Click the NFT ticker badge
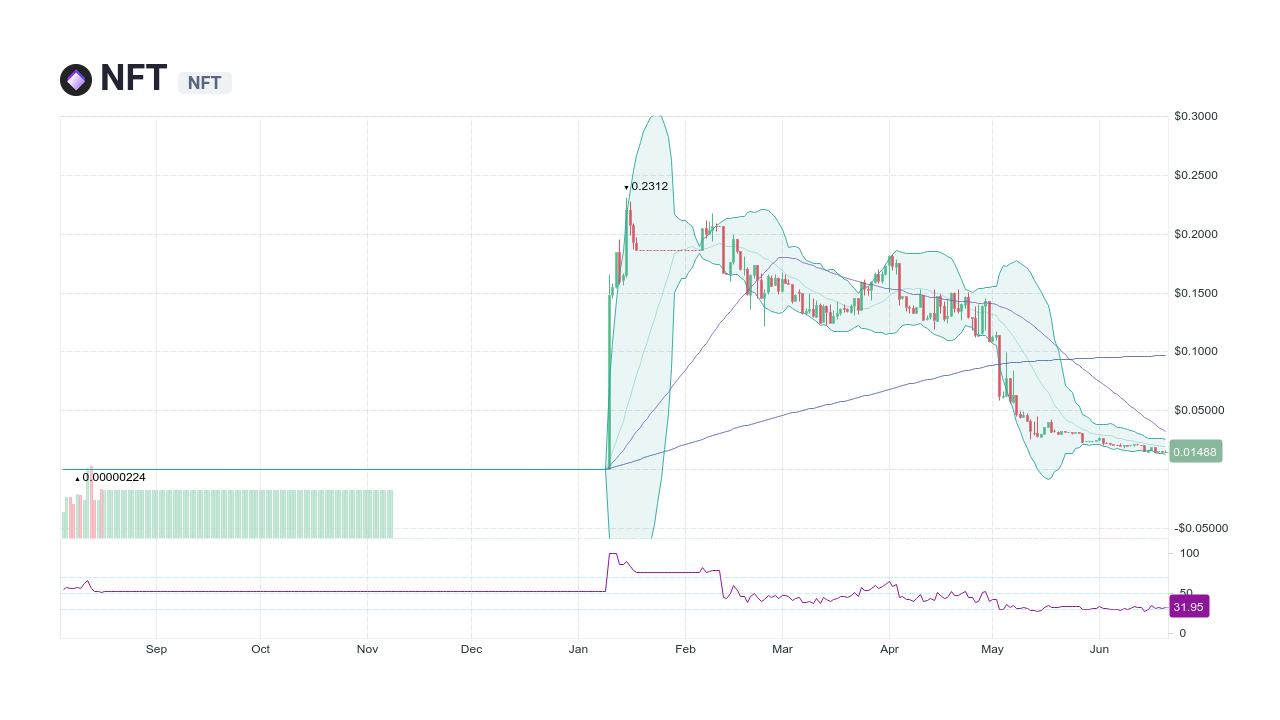 (x=205, y=83)
